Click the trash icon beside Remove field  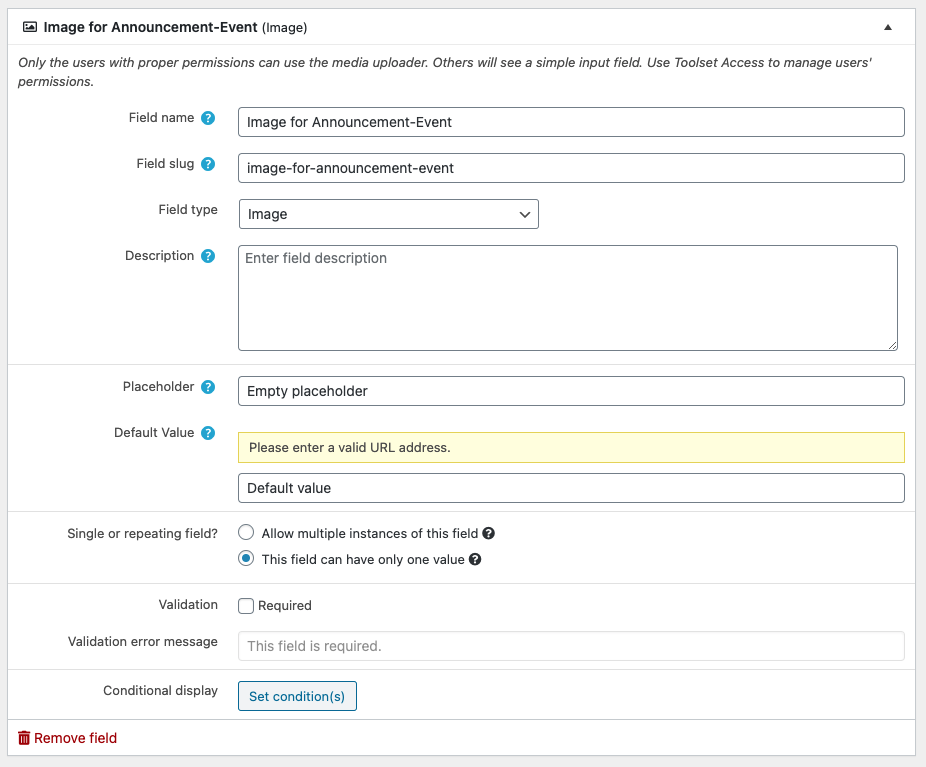tap(24, 738)
